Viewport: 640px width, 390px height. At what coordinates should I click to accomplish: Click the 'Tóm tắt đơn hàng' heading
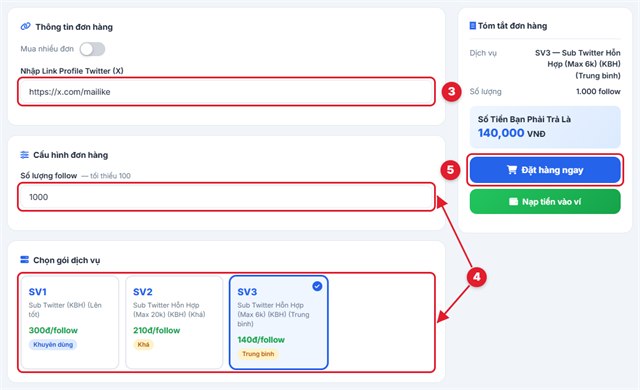tap(513, 26)
